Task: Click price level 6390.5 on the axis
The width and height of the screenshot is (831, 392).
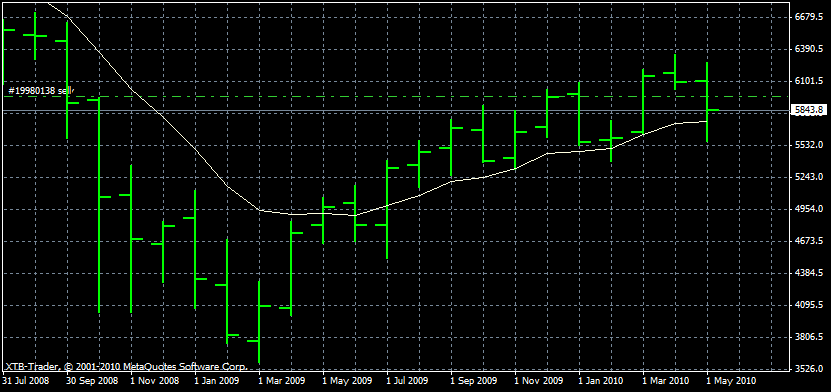Action: pyautogui.click(x=808, y=49)
